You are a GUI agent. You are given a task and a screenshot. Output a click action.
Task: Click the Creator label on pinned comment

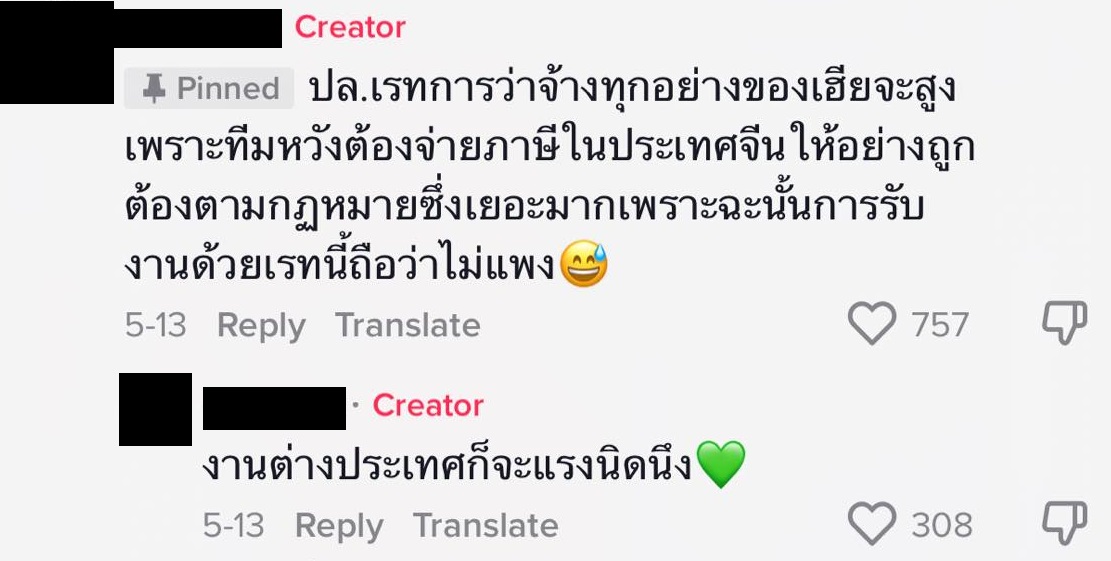(350, 27)
